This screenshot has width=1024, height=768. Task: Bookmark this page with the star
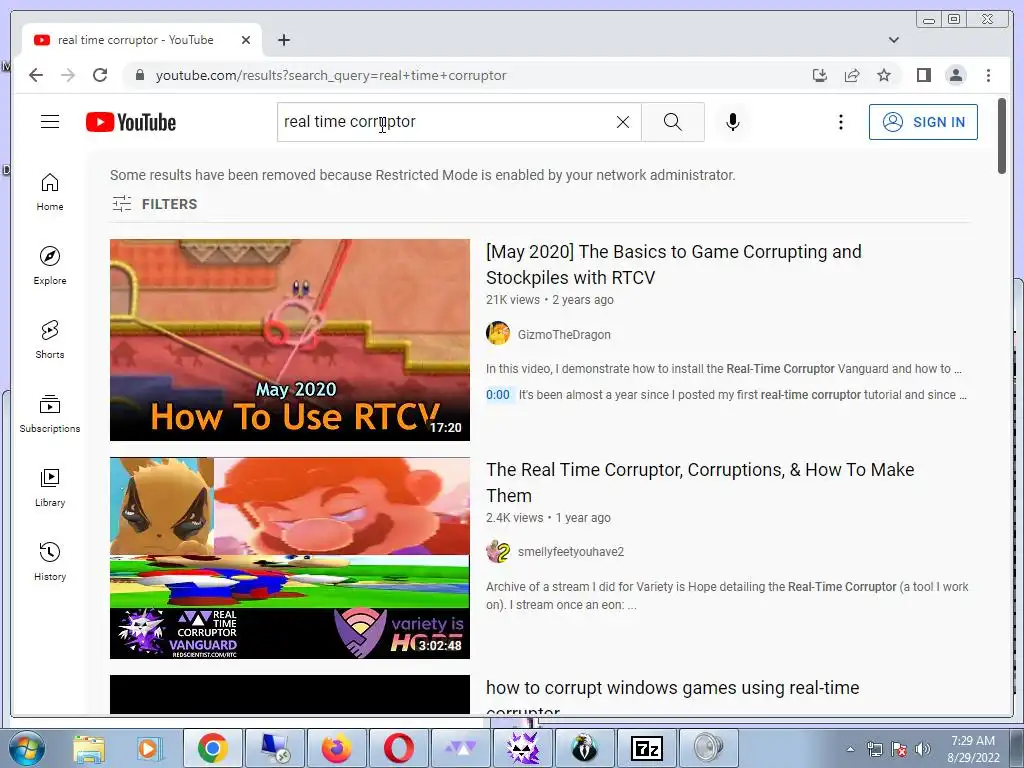(x=884, y=75)
